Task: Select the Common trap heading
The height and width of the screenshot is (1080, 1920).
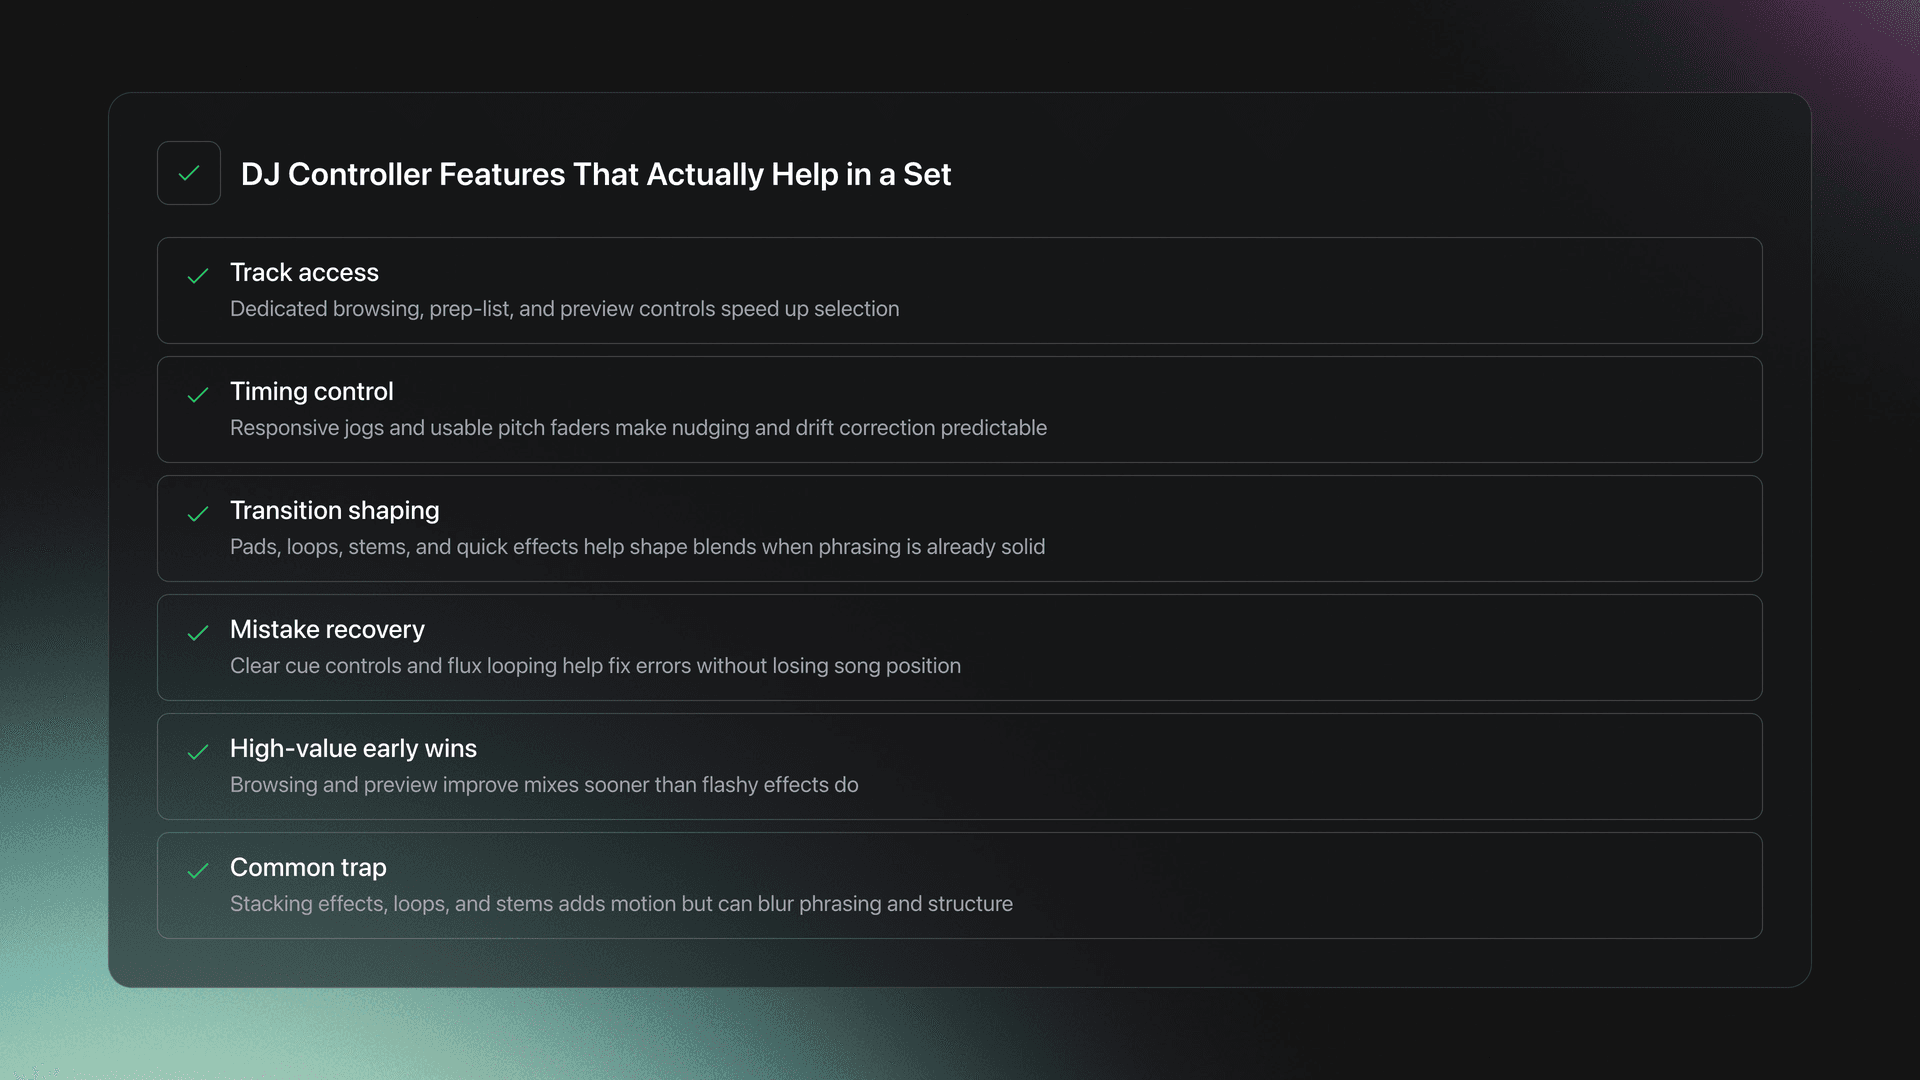Action: [x=308, y=867]
